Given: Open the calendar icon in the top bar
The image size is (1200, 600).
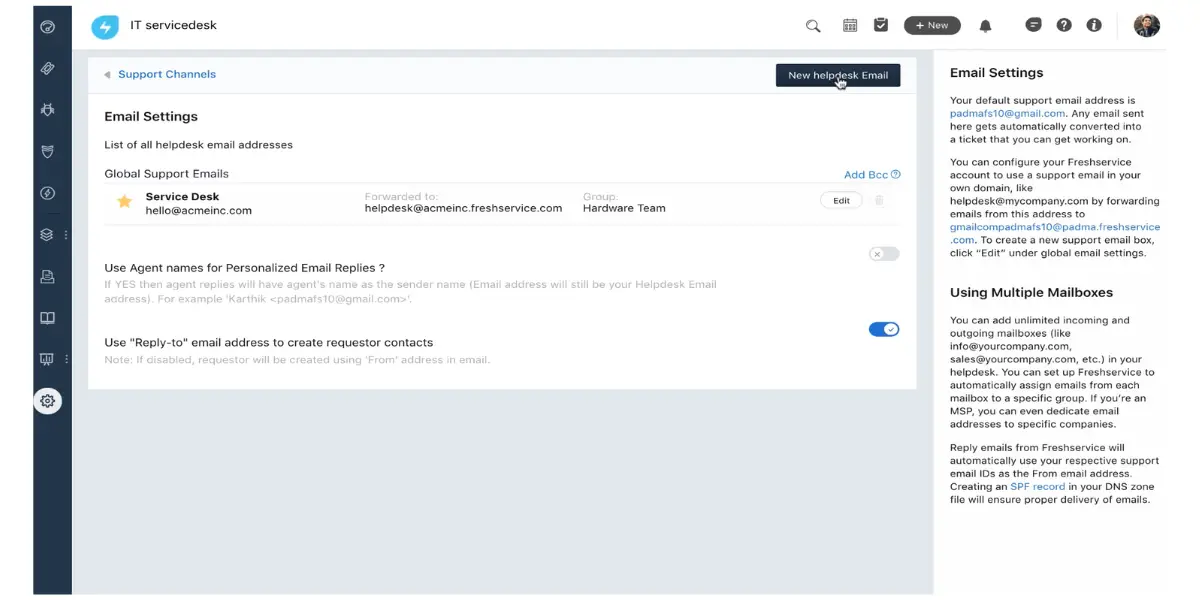Looking at the screenshot, I should [850, 26].
